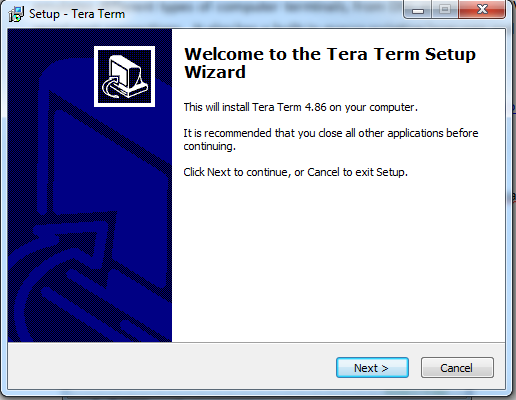516x400 pixels.
Task: Click the gray footer panel left of Next
Action: pos(170,366)
